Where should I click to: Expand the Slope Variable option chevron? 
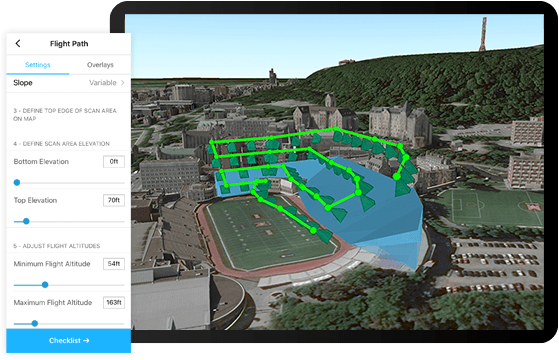click(122, 83)
